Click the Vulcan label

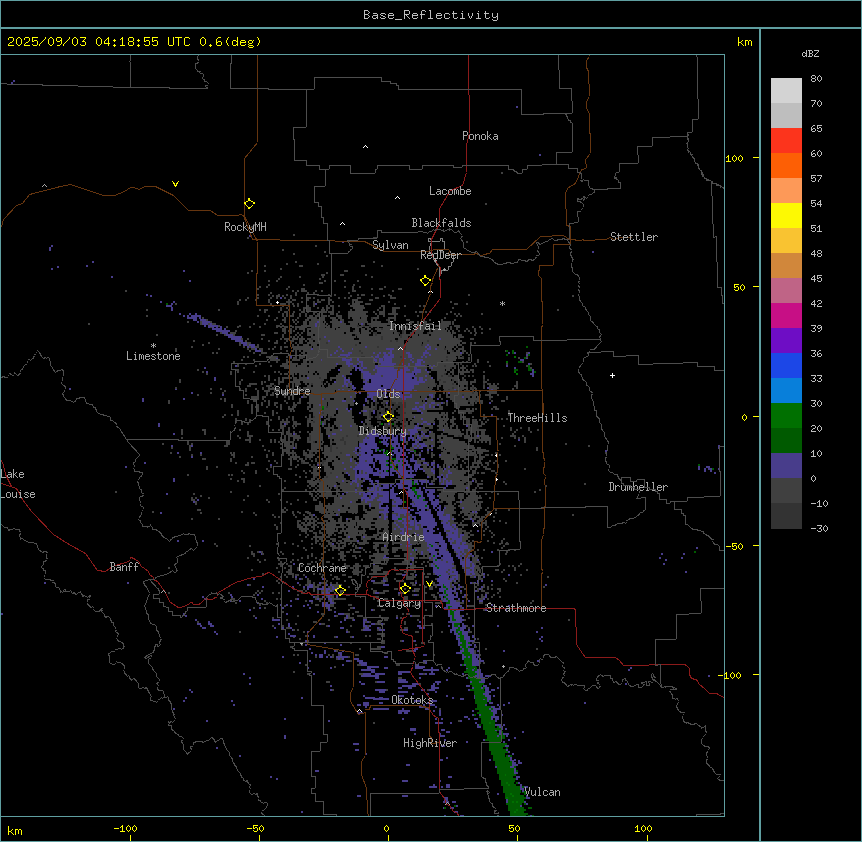click(x=542, y=792)
